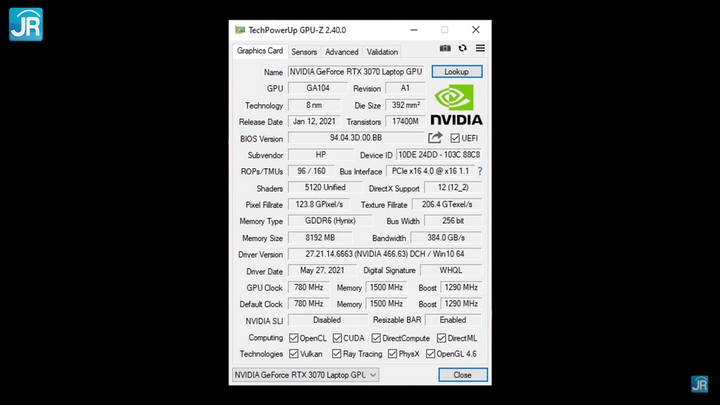
Task: Open the hamburger menu icon
Action: 480,48
